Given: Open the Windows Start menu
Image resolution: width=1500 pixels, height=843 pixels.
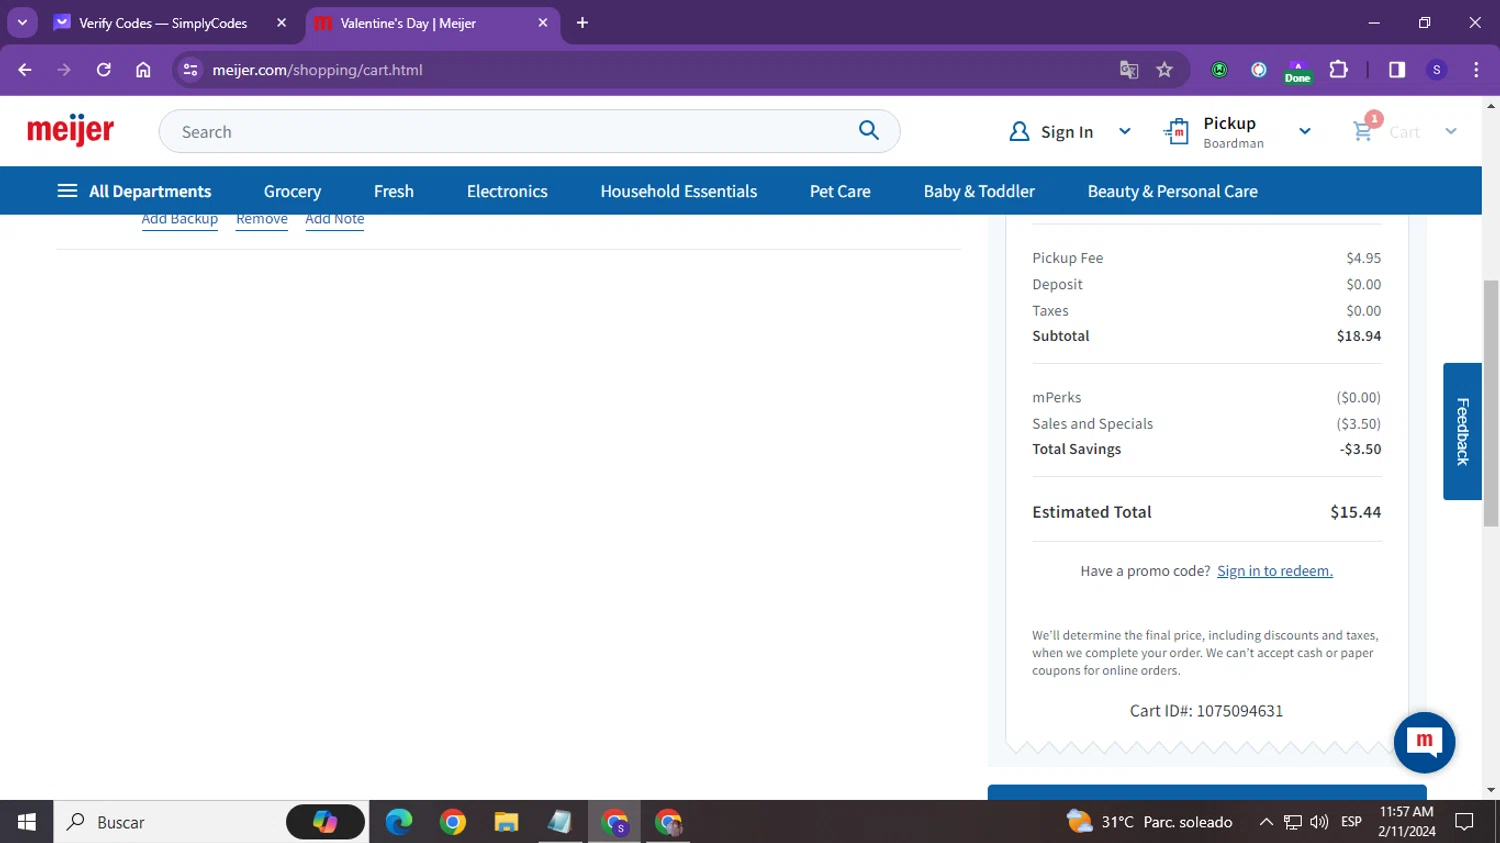Looking at the screenshot, I should coord(27,822).
